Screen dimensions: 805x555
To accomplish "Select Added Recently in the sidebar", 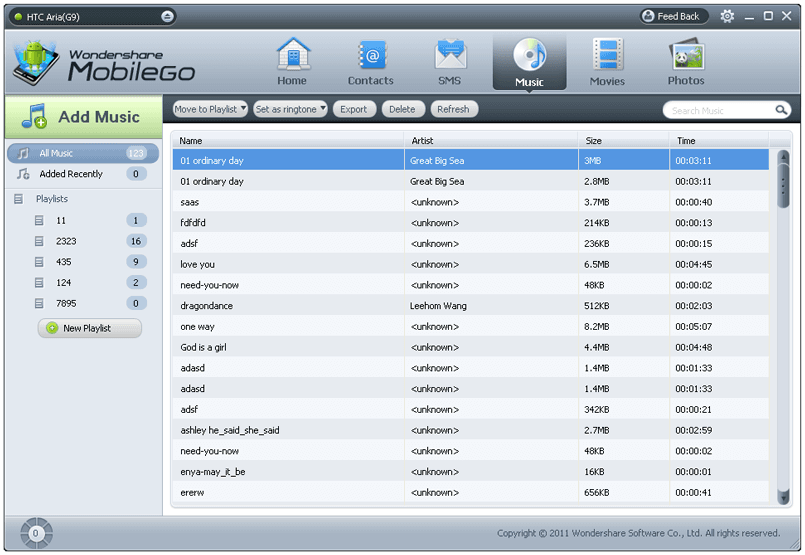I will [x=83, y=174].
